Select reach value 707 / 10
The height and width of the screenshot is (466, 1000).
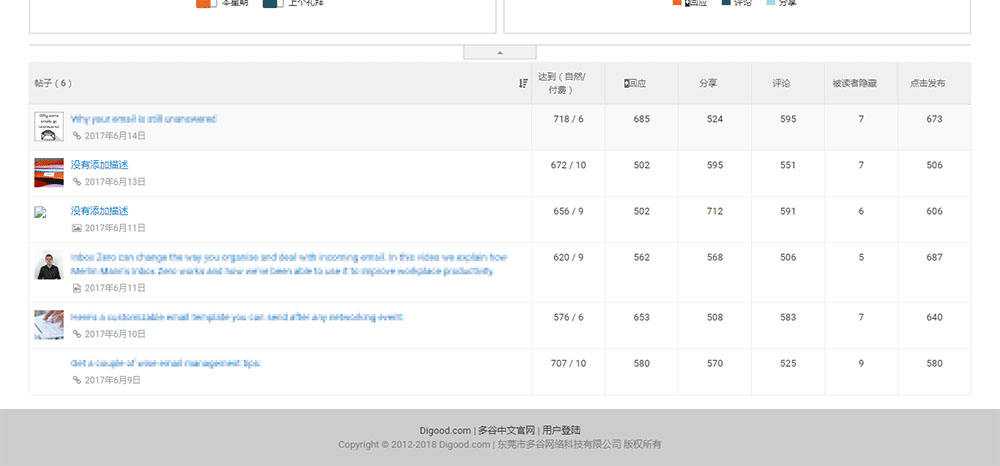coord(568,363)
